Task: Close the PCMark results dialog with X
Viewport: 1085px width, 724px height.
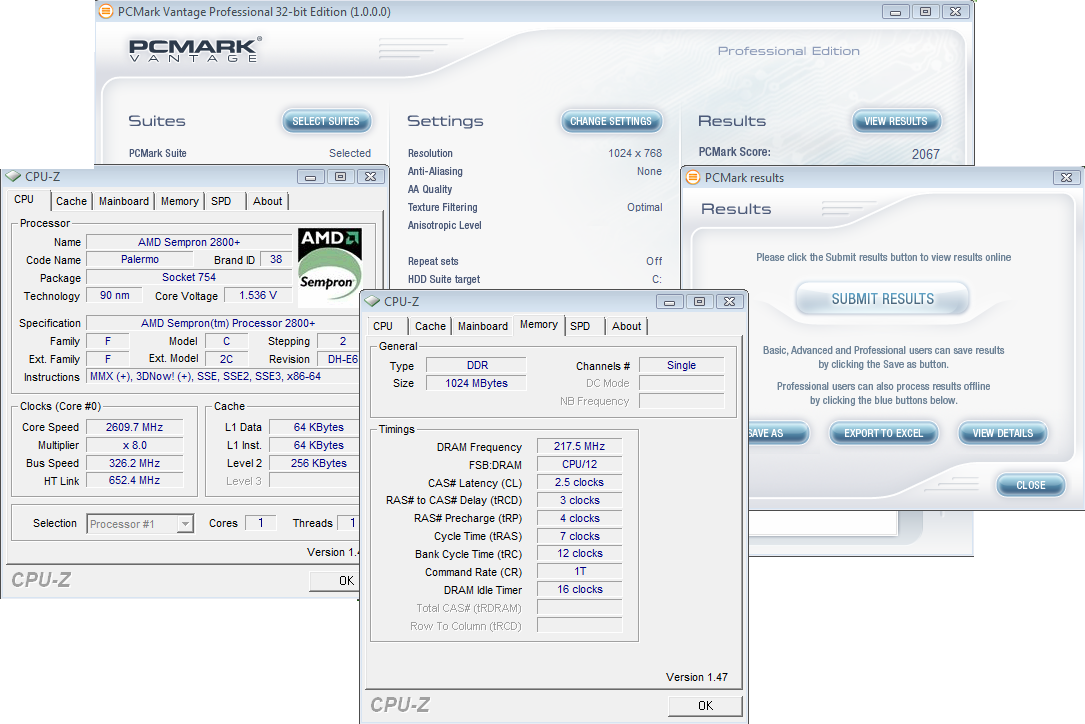Action: [x=1066, y=177]
